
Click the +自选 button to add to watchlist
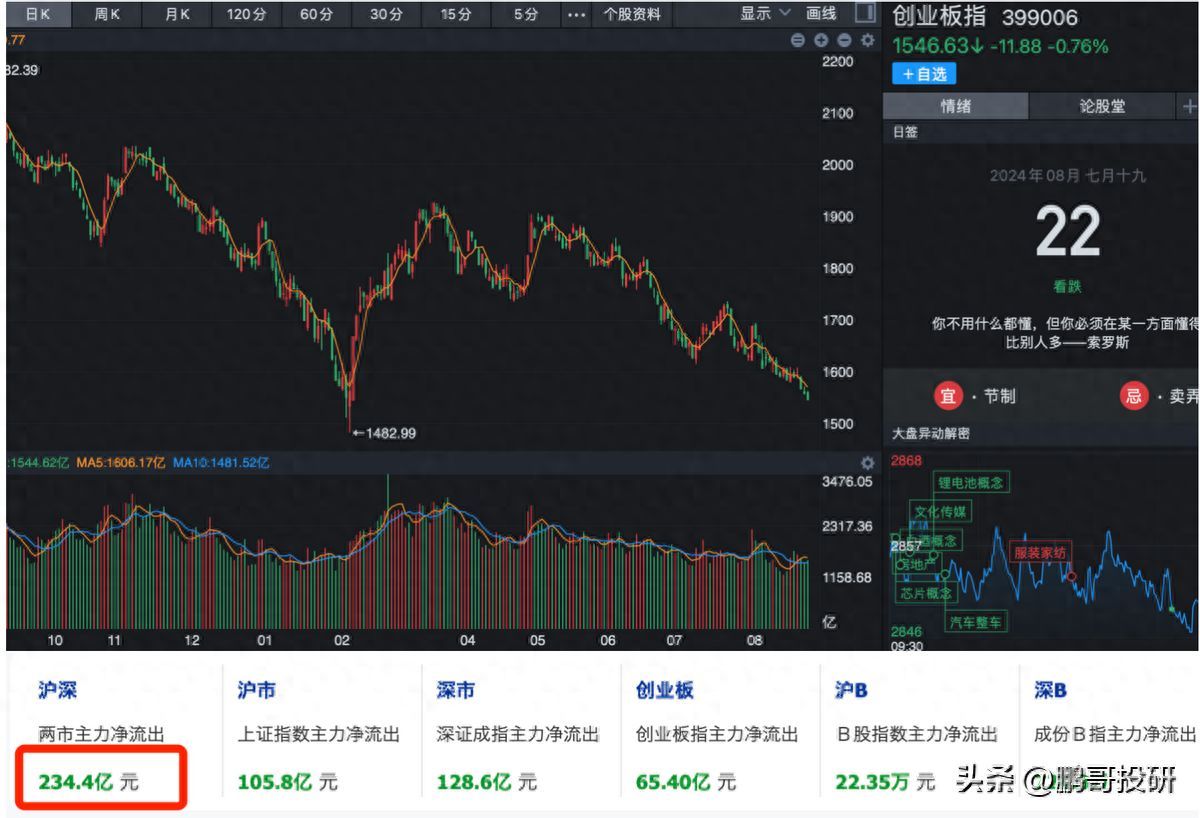pos(923,73)
